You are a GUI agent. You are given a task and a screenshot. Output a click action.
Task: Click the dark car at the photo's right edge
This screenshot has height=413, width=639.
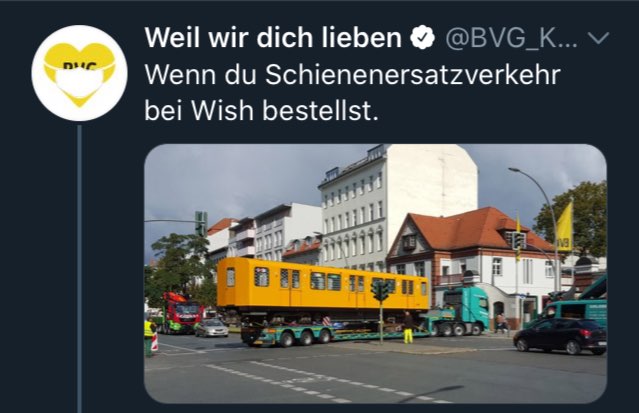560,335
